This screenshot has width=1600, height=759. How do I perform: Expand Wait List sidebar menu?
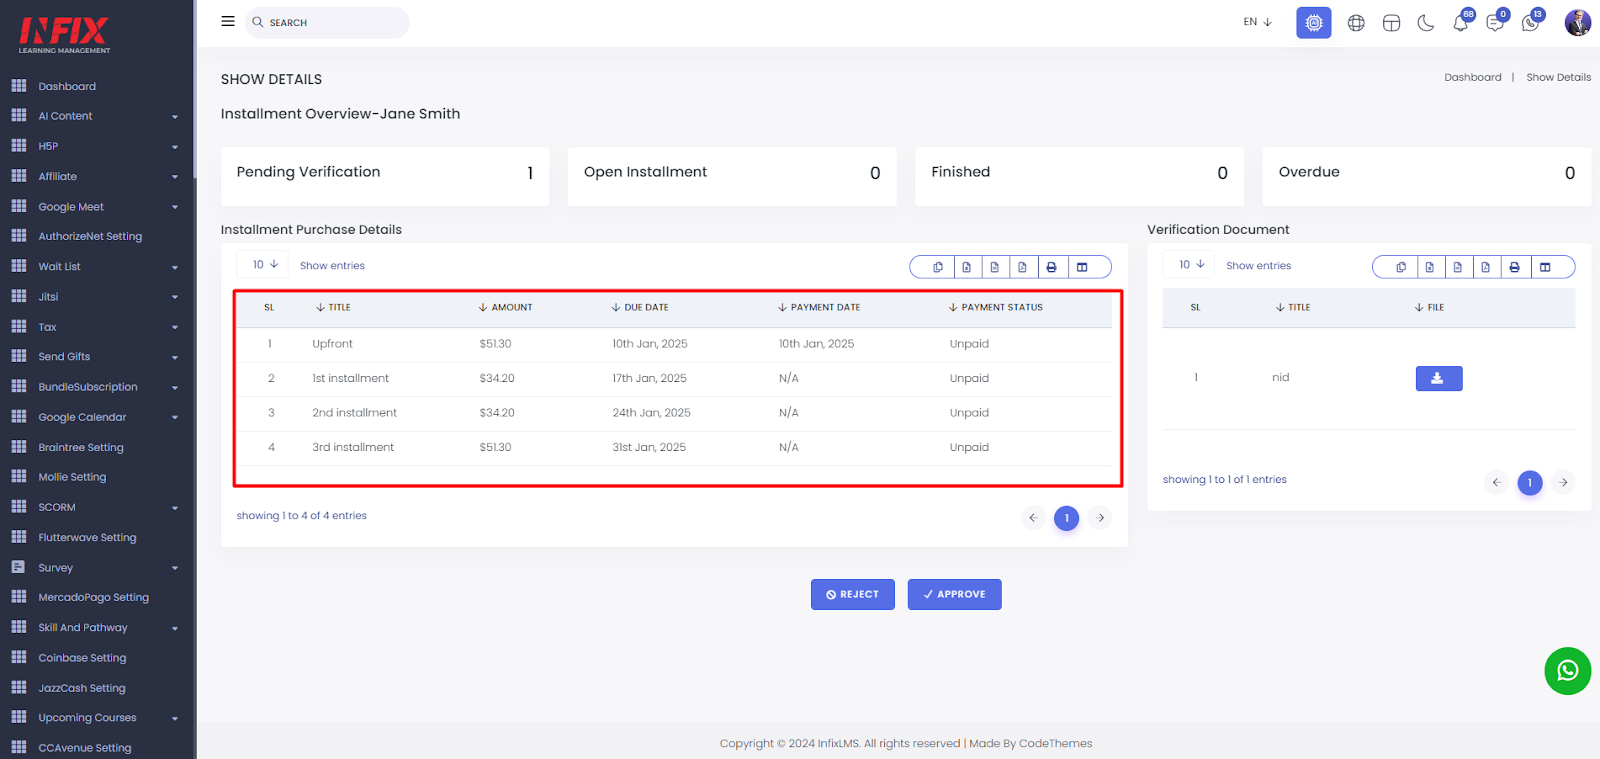tap(96, 267)
